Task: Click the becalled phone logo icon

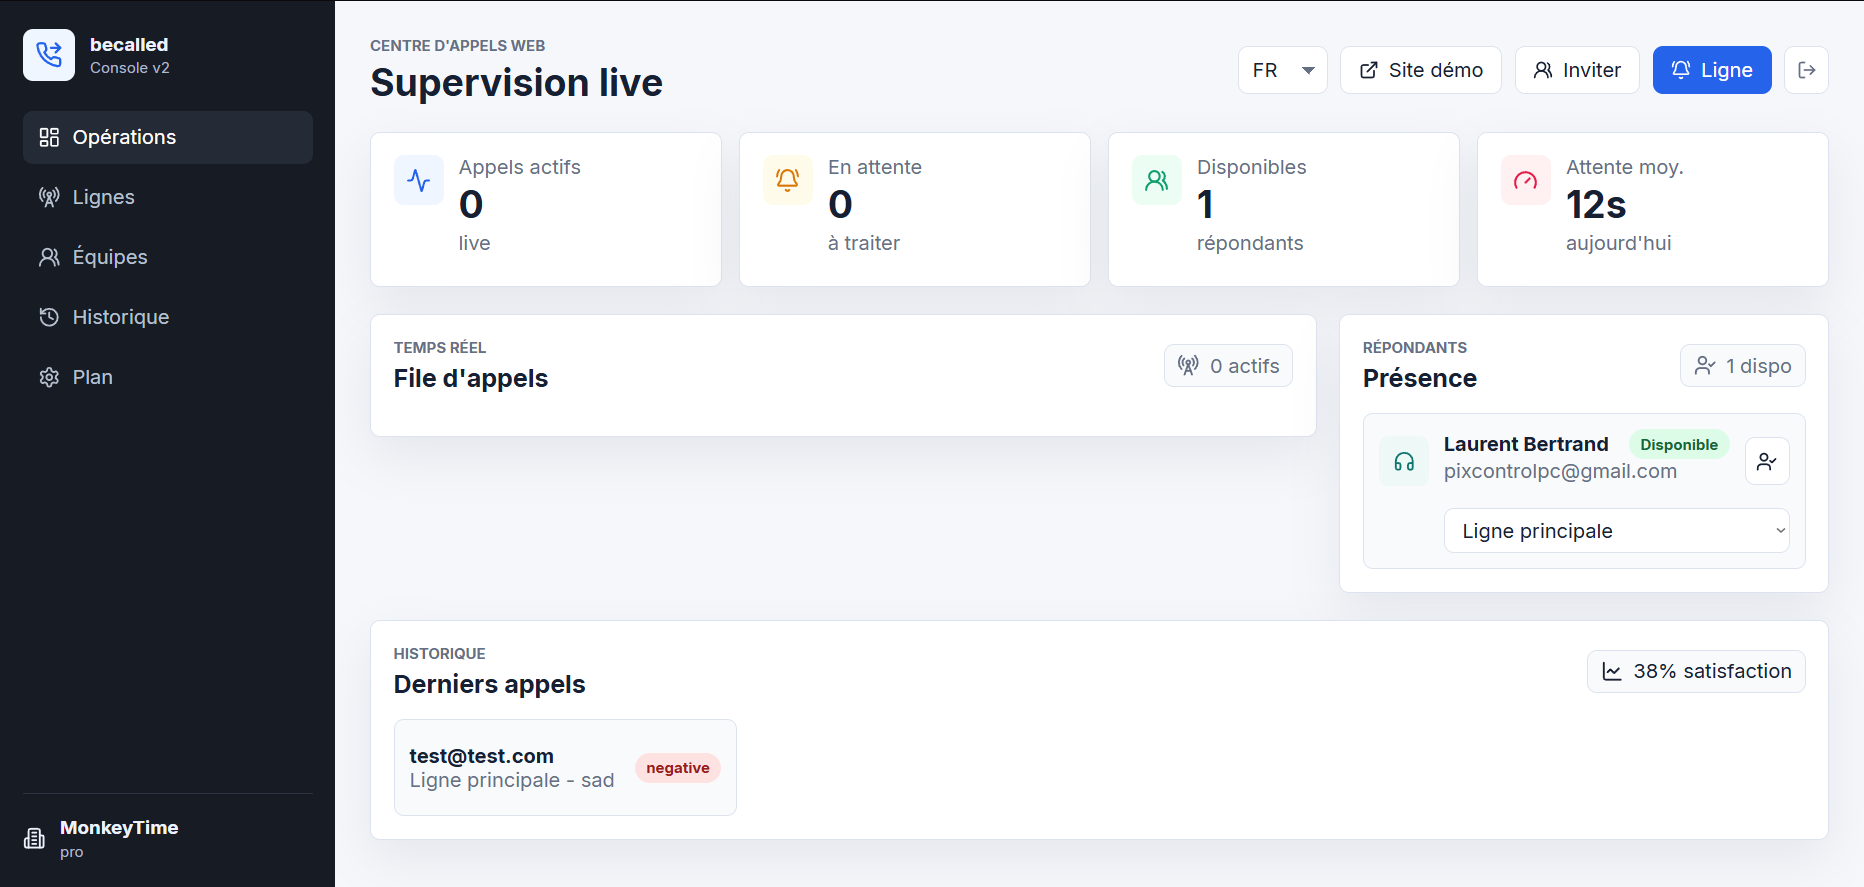Action: 49,55
